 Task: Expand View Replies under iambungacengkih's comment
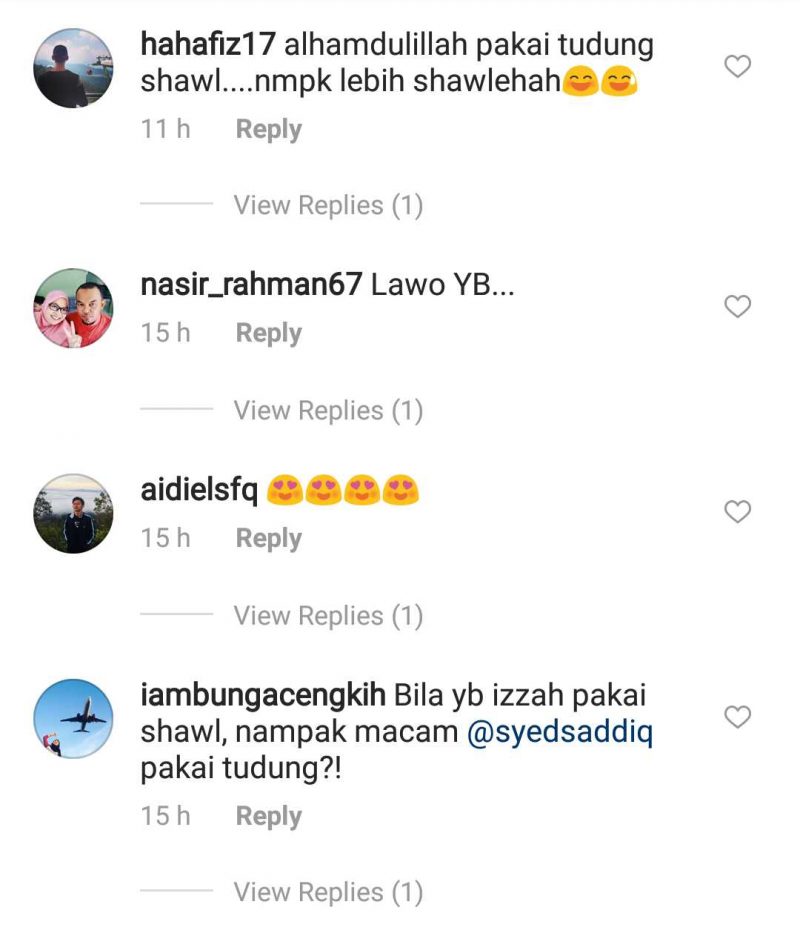coord(328,892)
